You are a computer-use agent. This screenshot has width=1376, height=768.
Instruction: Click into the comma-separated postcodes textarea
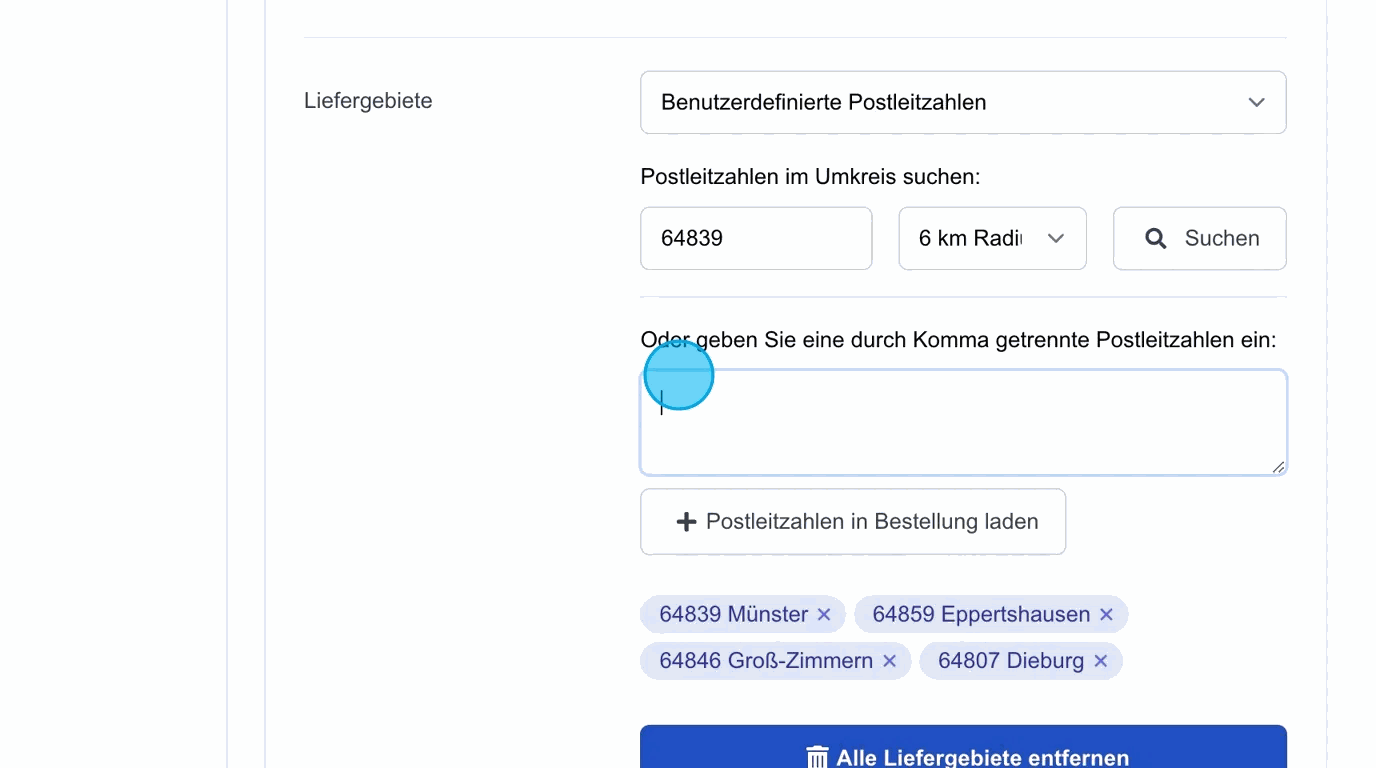pyautogui.click(x=963, y=422)
